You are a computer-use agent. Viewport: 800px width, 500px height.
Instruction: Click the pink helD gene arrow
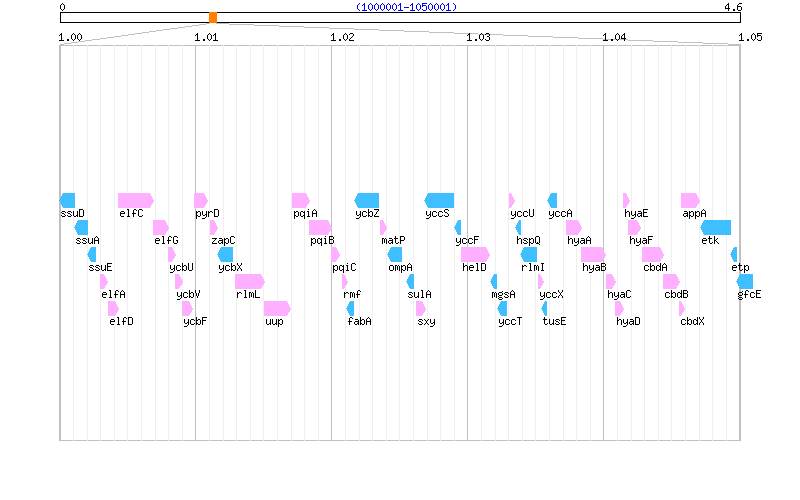475,254
